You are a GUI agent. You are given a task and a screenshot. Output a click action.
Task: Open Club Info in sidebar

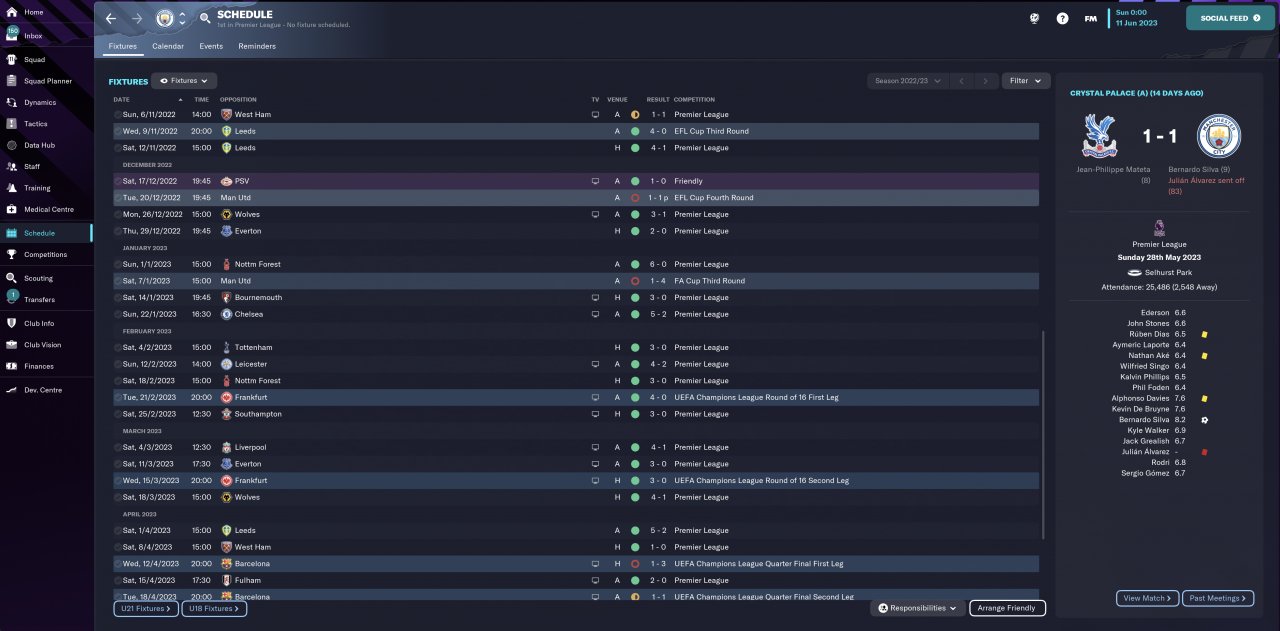[x=45, y=323]
